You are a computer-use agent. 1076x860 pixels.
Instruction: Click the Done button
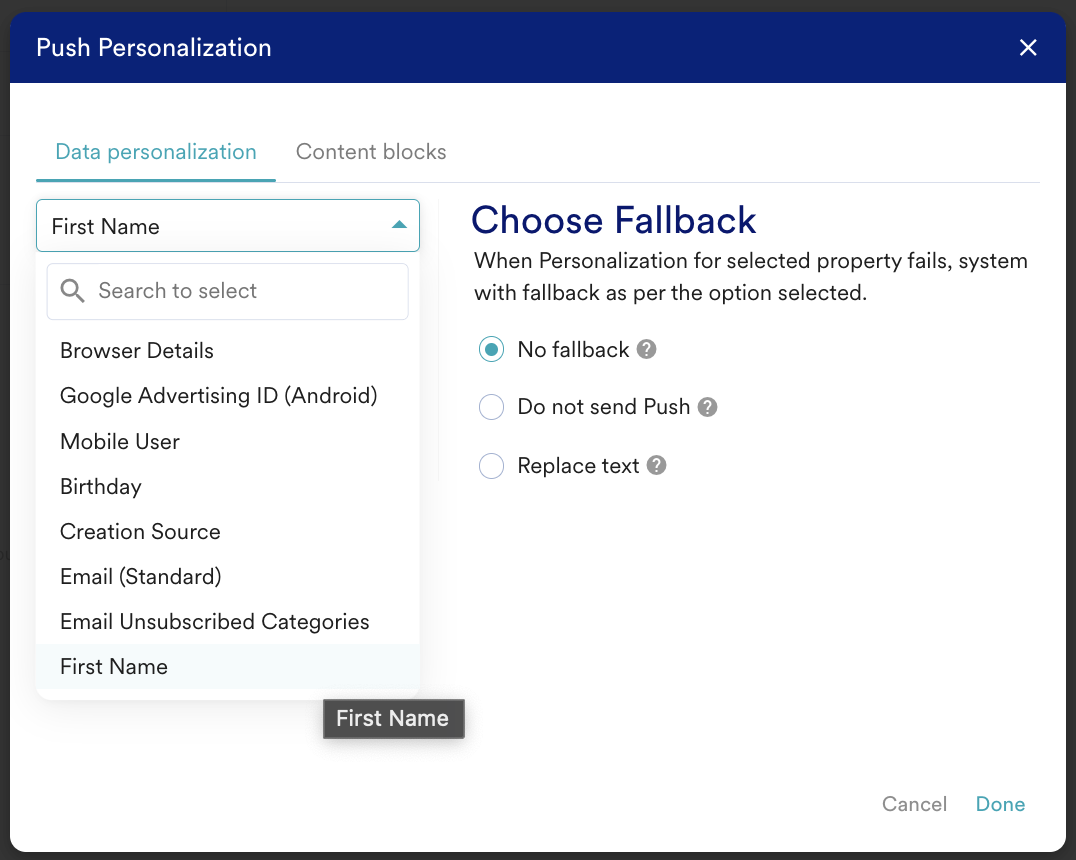pyautogui.click(x=1000, y=804)
